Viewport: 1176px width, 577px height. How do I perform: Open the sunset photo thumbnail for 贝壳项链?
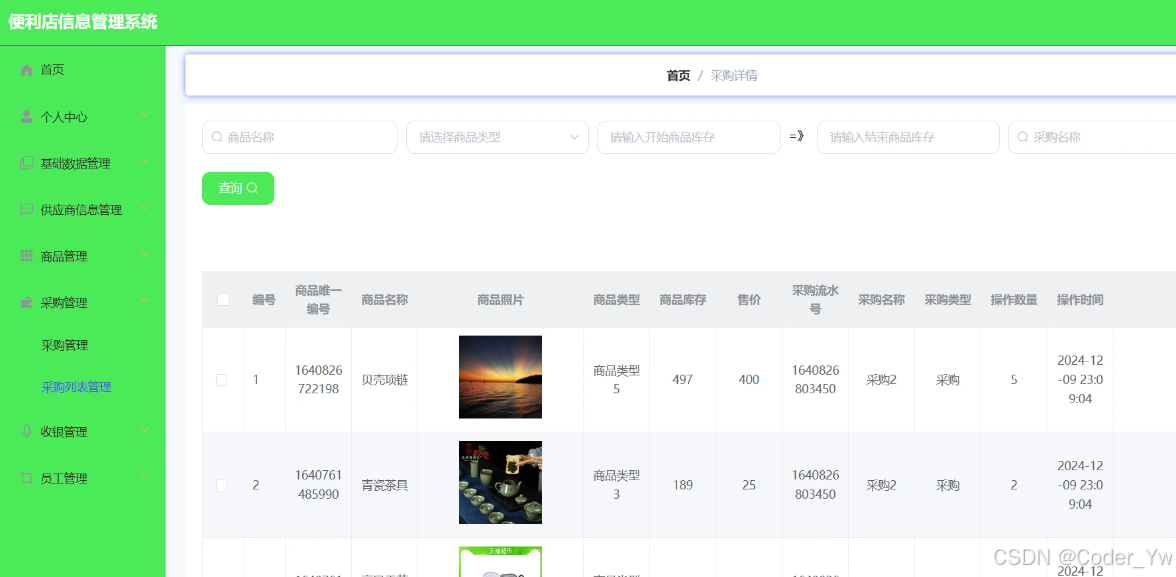500,377
